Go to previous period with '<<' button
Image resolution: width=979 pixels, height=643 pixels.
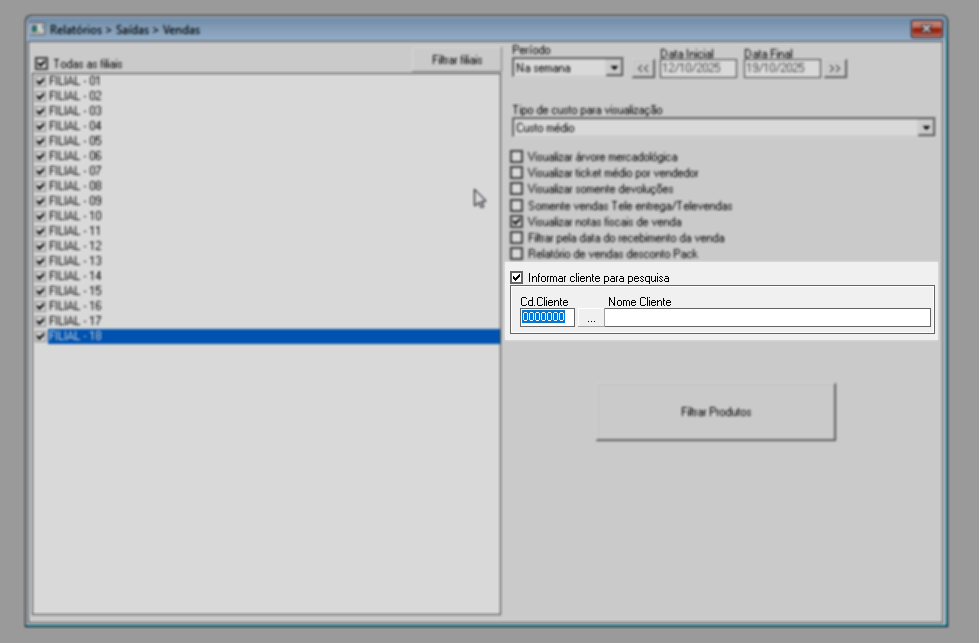coord(643,68)
